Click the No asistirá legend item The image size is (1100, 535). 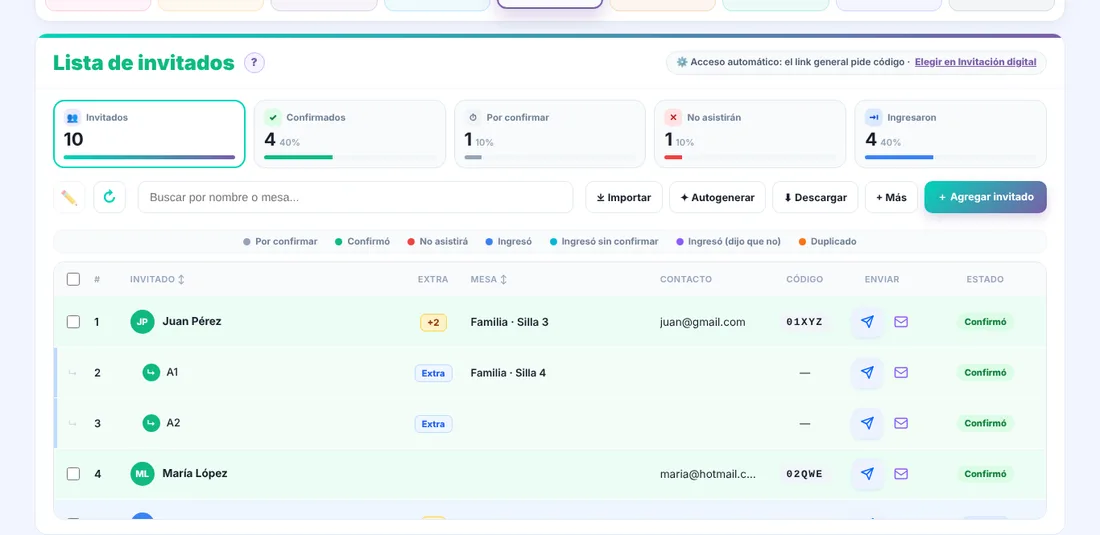click(437, 241)
